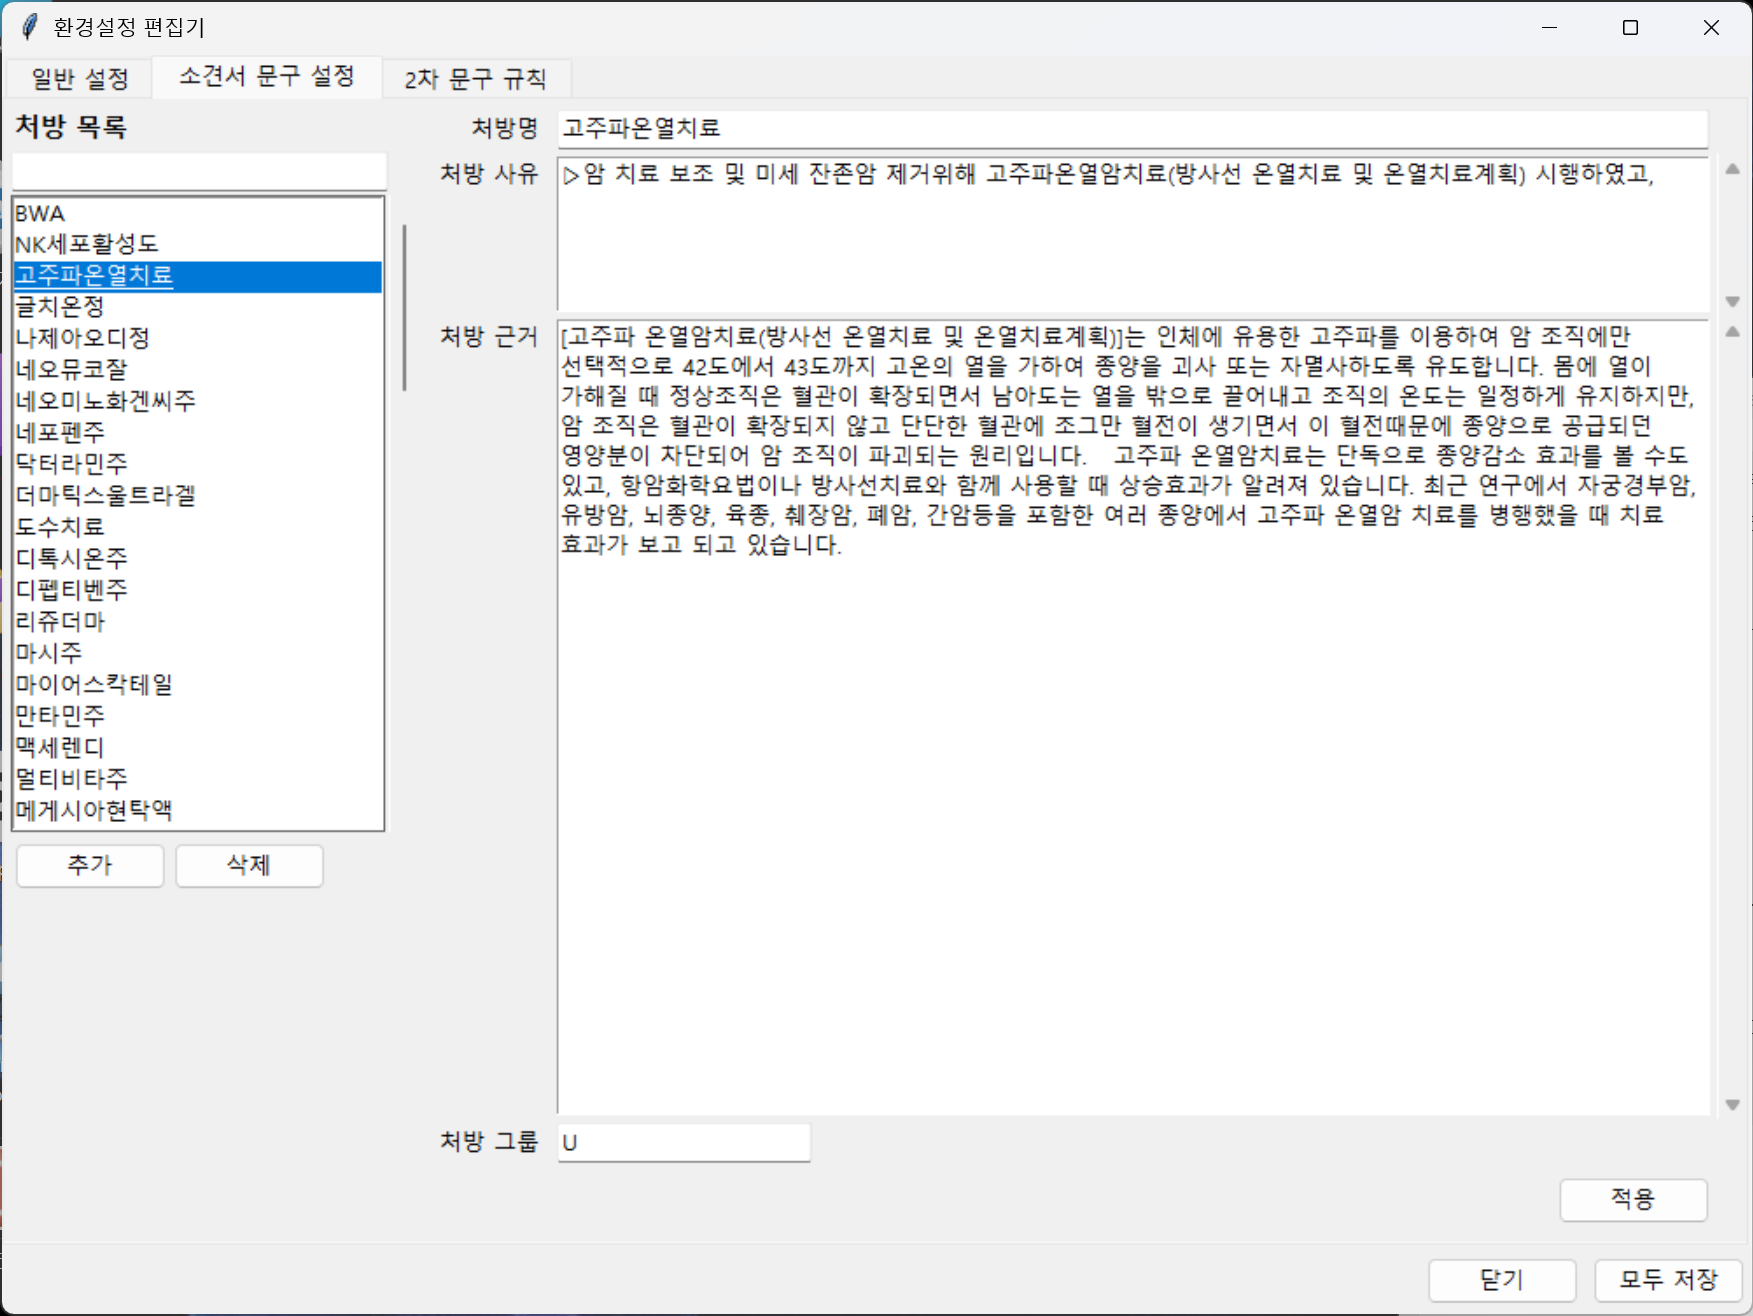Screen dimensions: 1753x1316
Task: Choose 네오미노화겐씨주 in the list
Action: click(x=105, y=401)
